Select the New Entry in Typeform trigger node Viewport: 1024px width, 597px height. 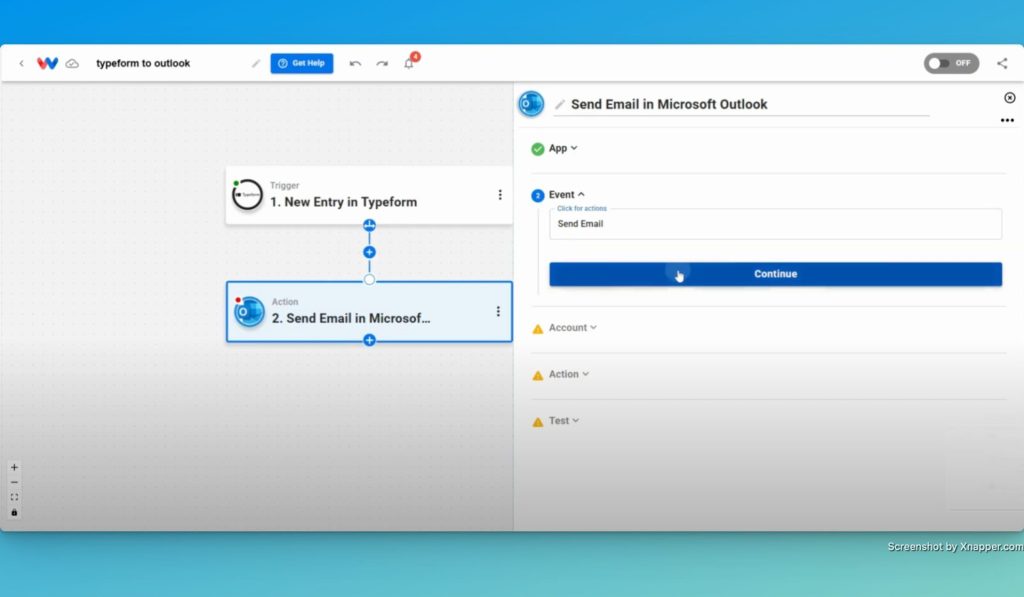tap(368, 195)
